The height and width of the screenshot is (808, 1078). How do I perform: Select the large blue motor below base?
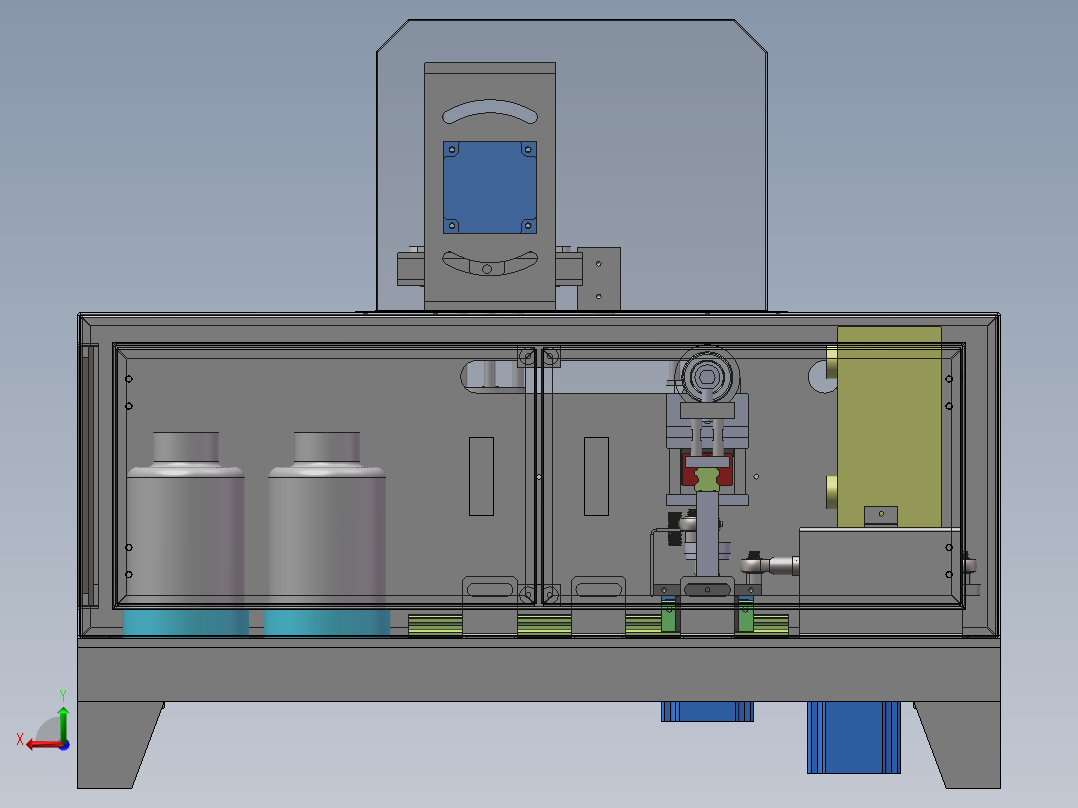tap(854, 737)
